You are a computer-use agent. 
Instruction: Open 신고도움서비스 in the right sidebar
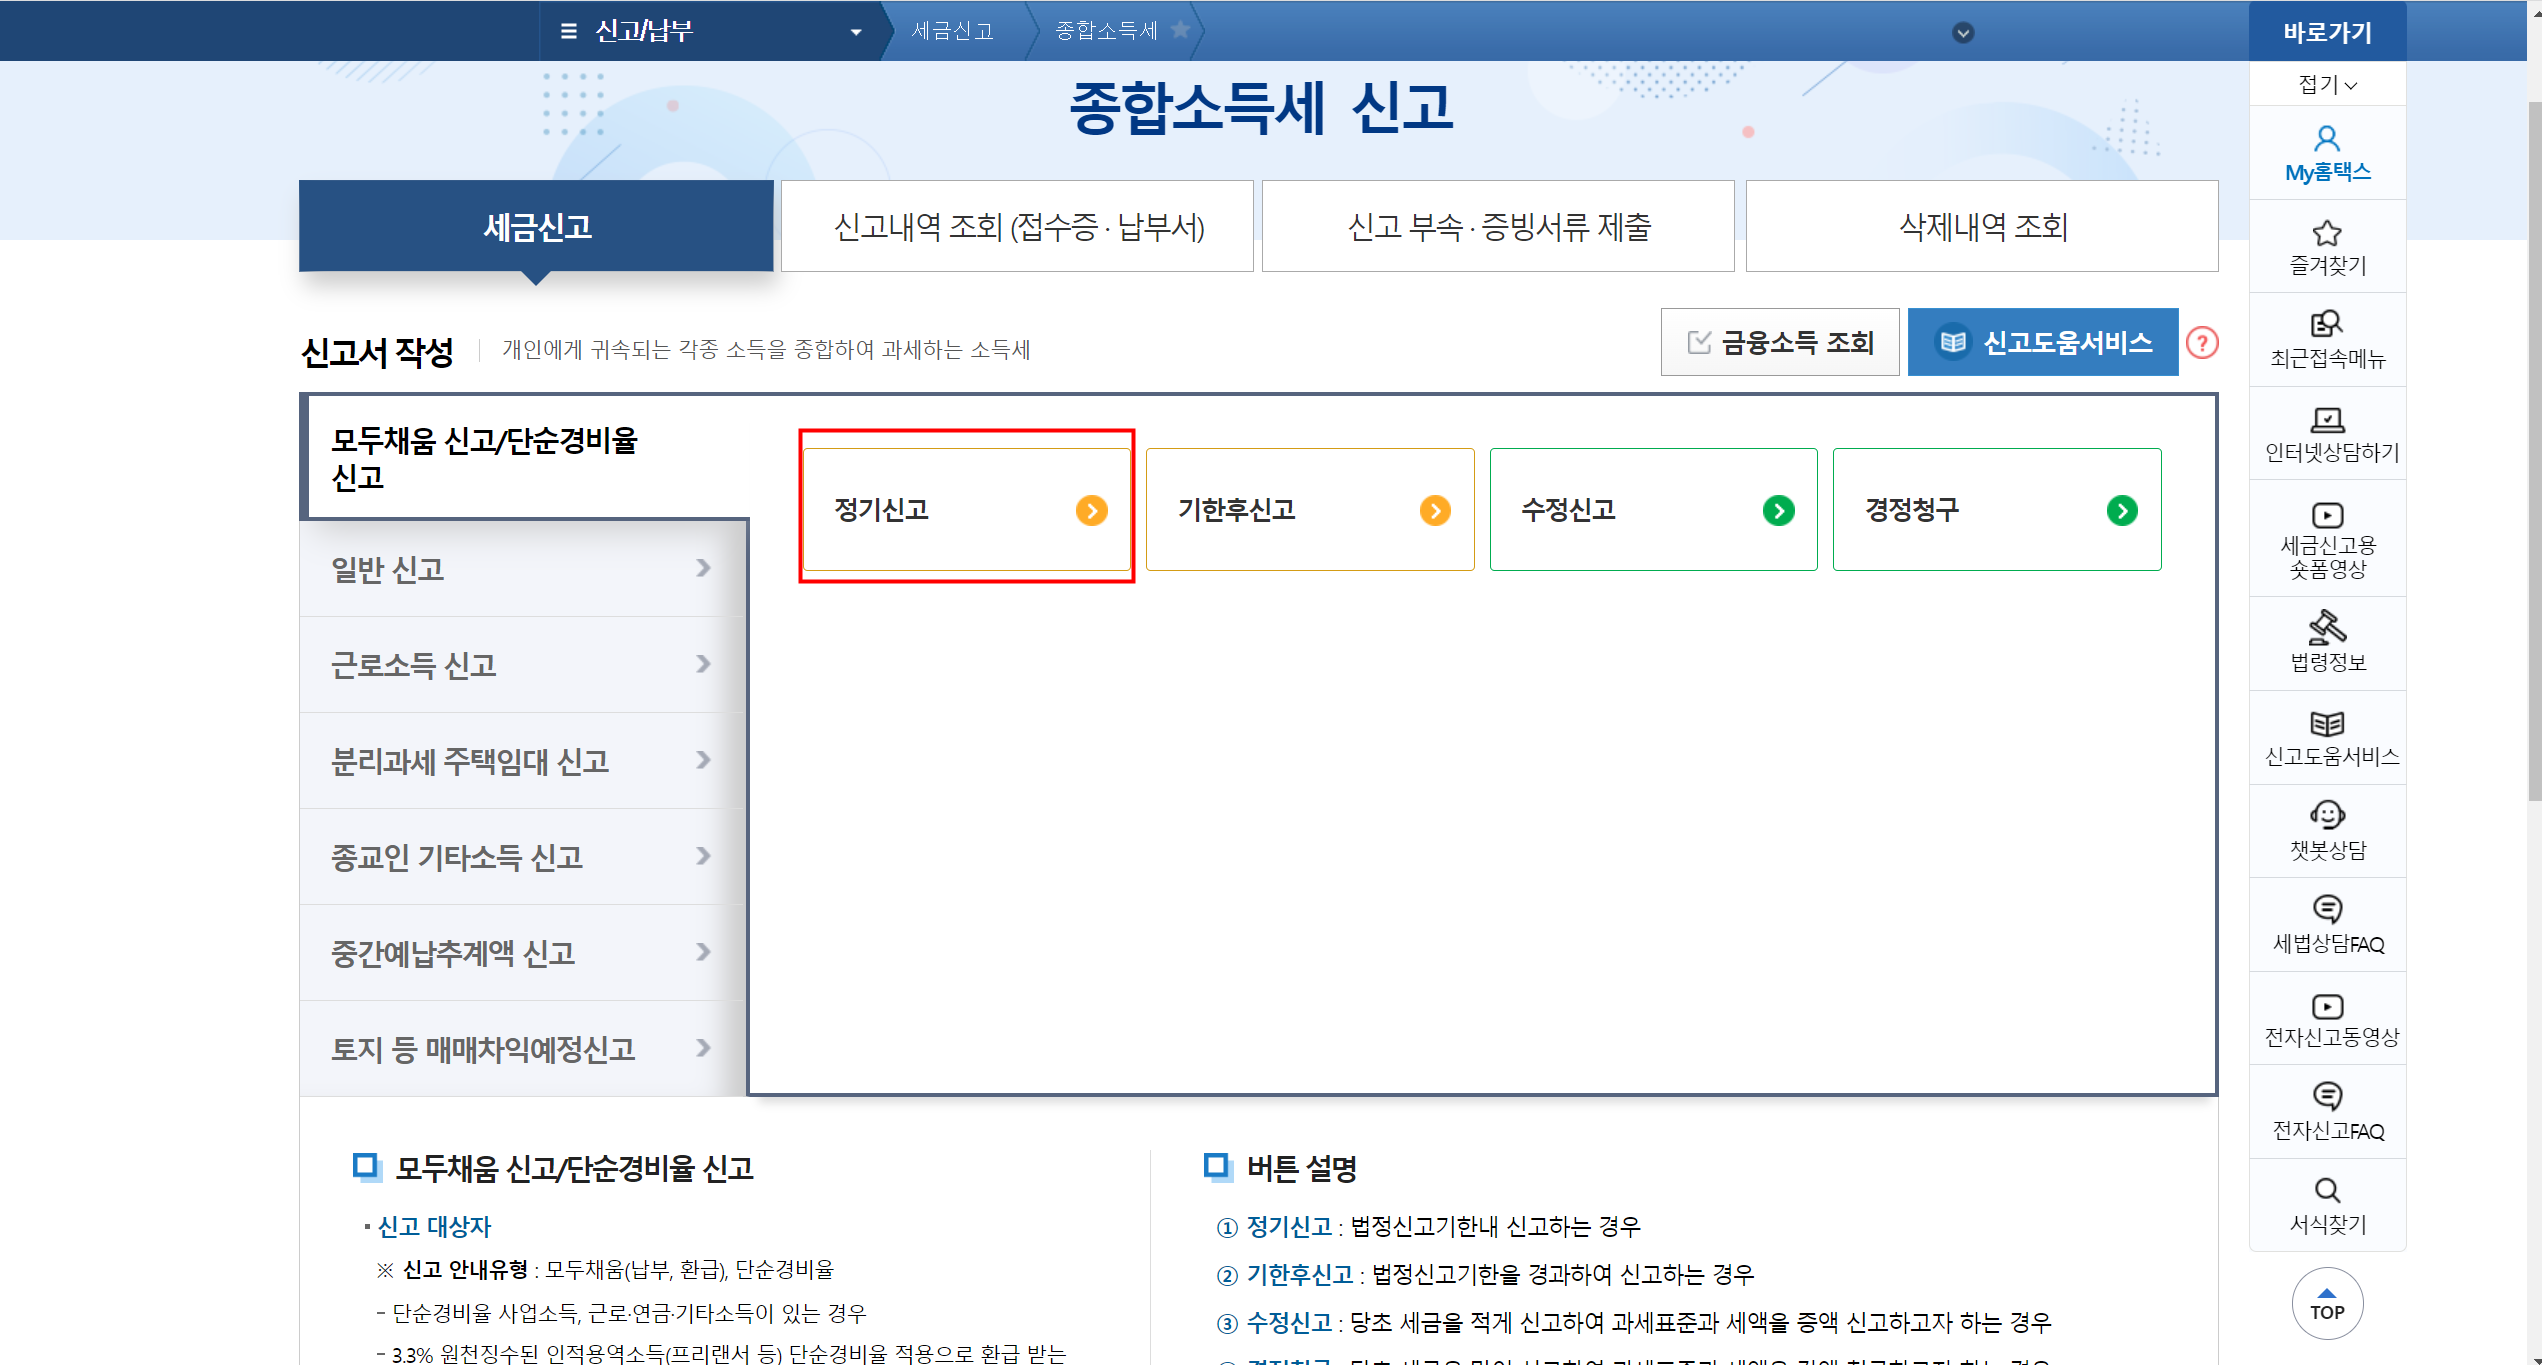[x=2327, y=739]
